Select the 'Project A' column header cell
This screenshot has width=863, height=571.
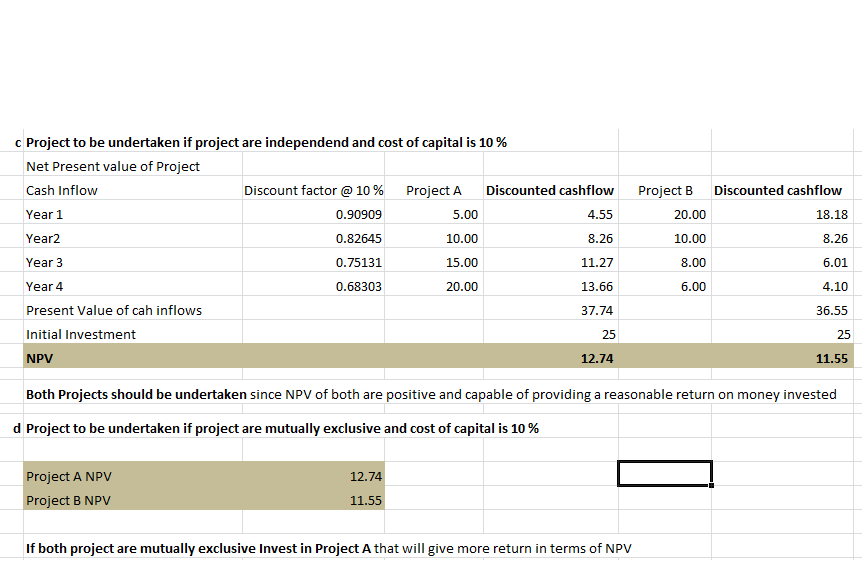434,190
